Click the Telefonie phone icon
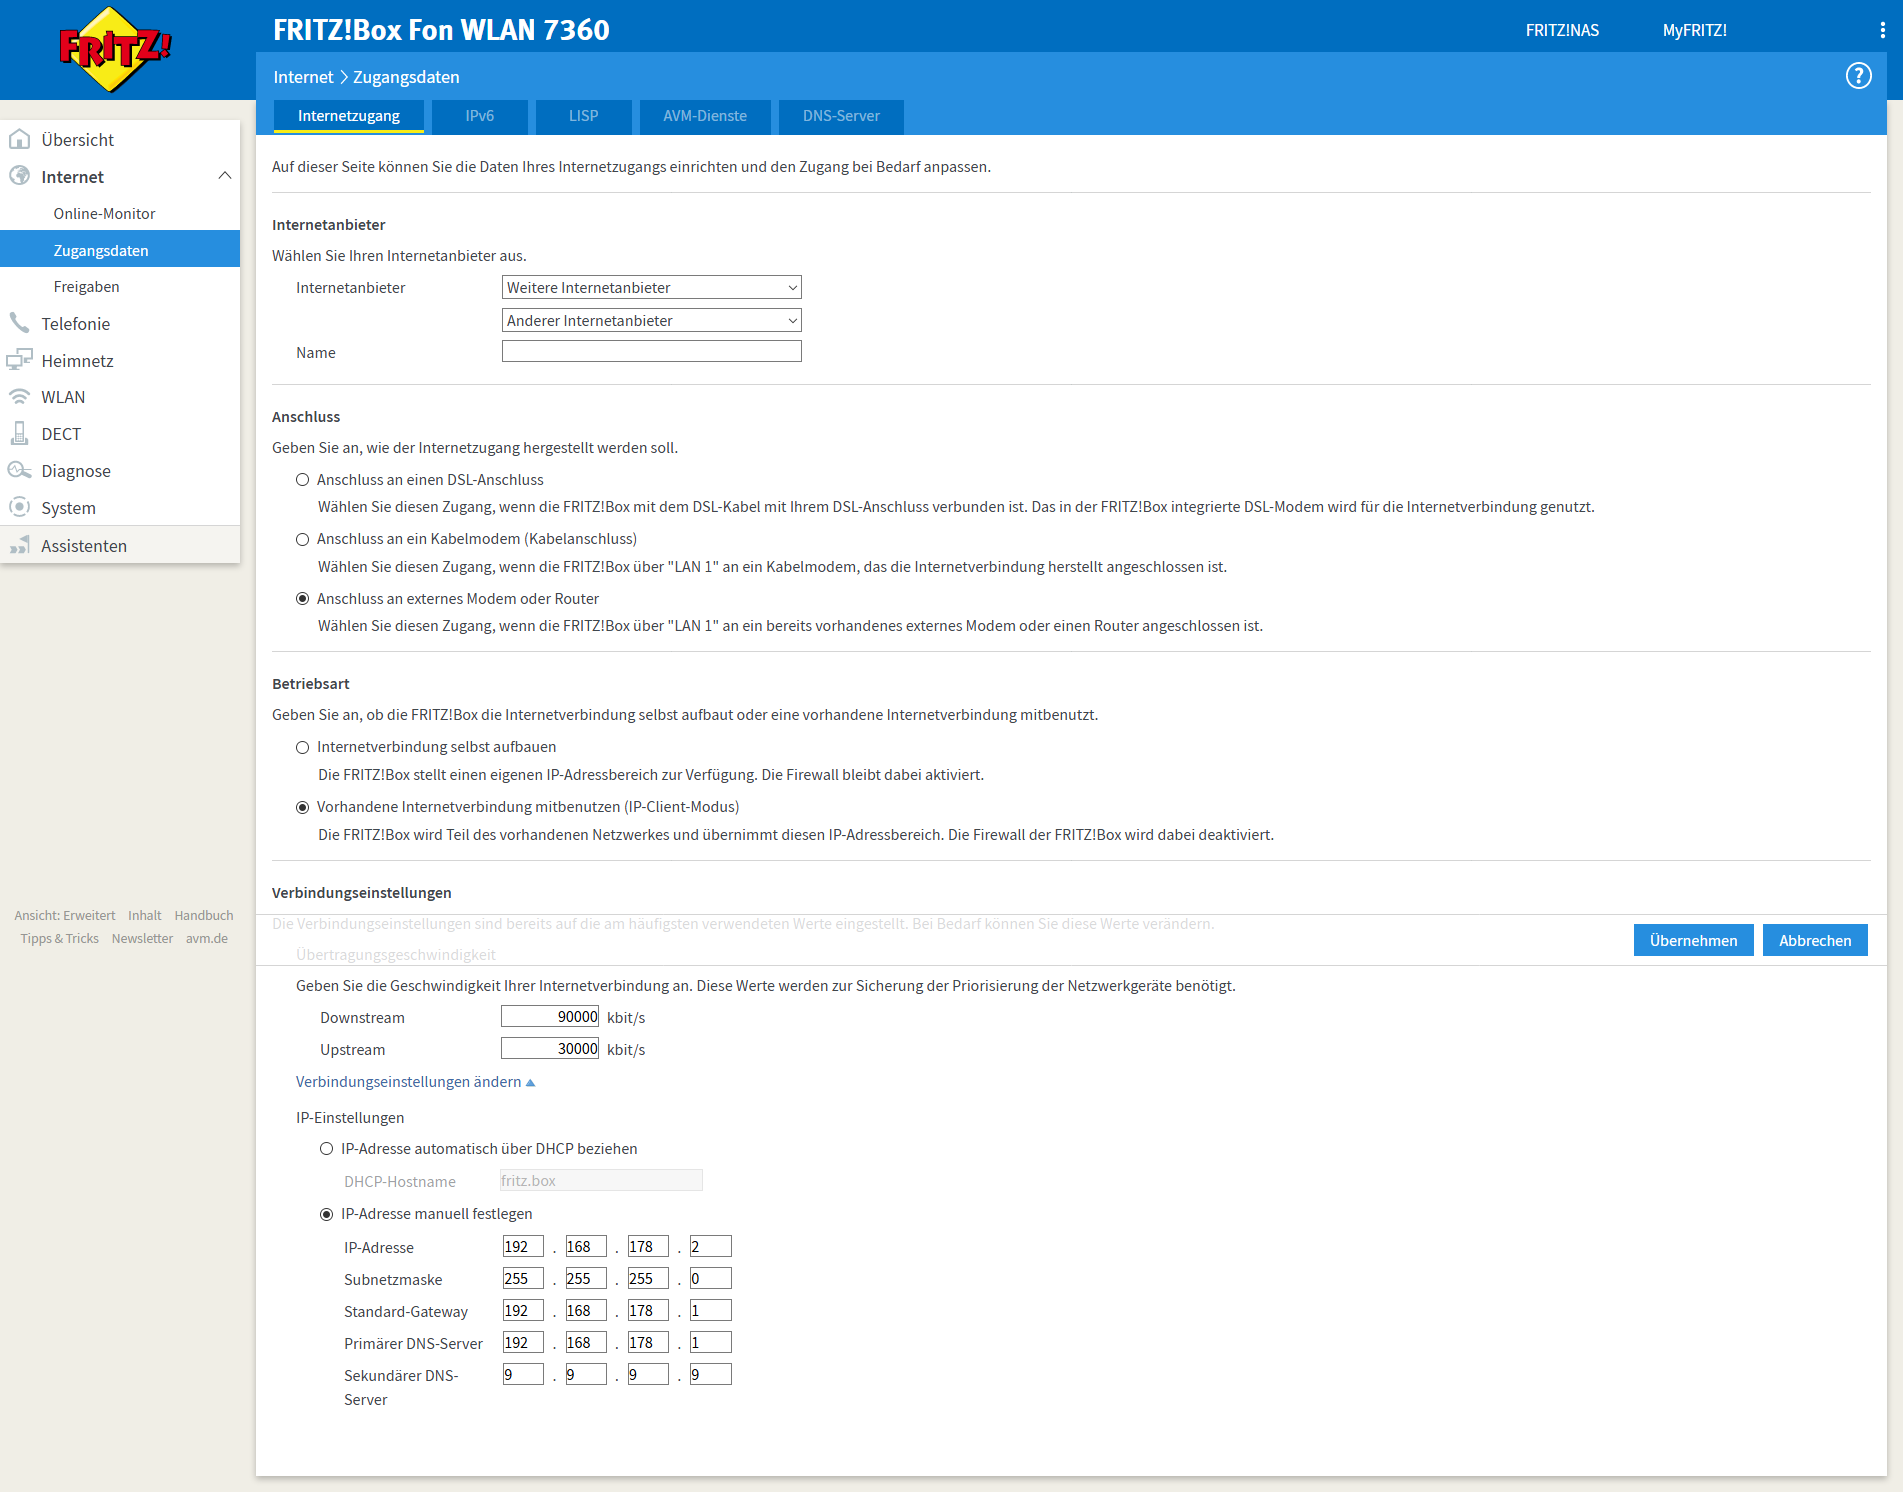 pos(19,323)
